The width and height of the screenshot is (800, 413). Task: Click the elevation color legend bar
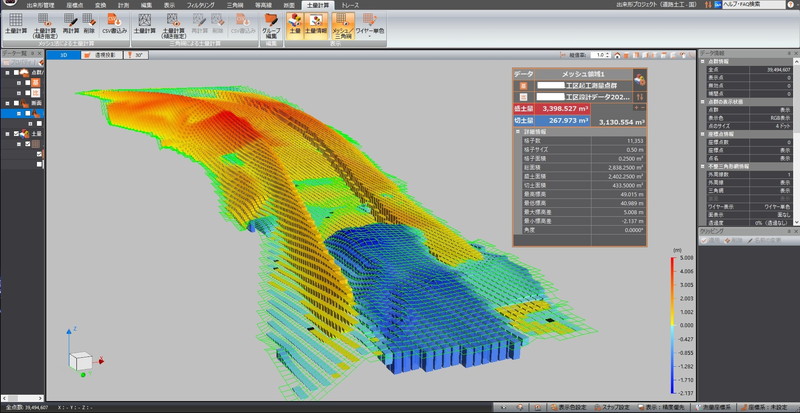[672, 326]
